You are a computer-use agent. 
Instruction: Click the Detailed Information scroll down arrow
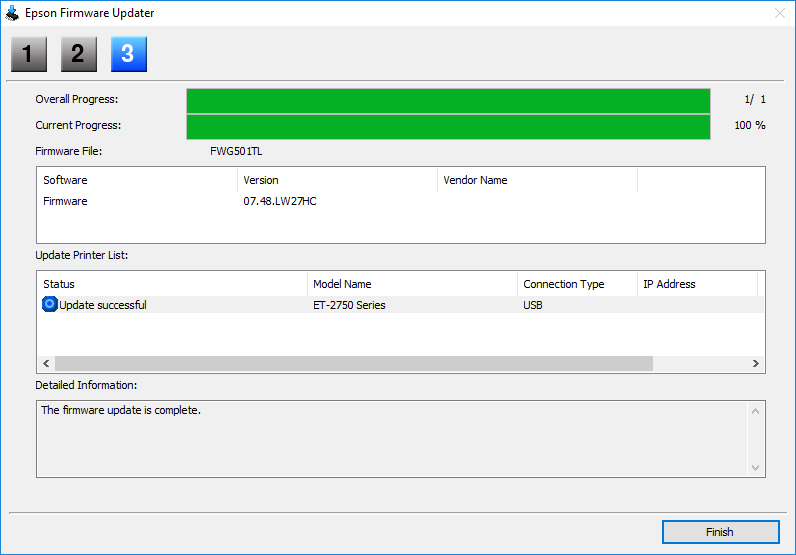point(756,467)
